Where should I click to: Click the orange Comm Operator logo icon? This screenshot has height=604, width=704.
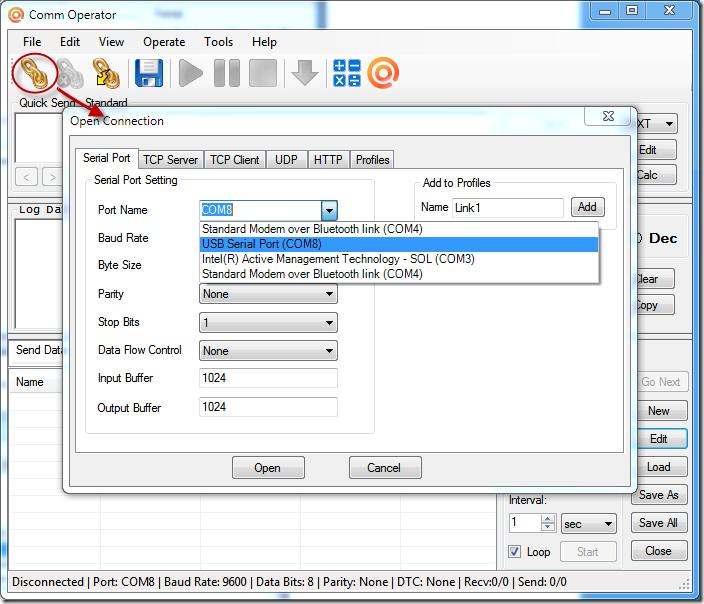tap(383, 73)
